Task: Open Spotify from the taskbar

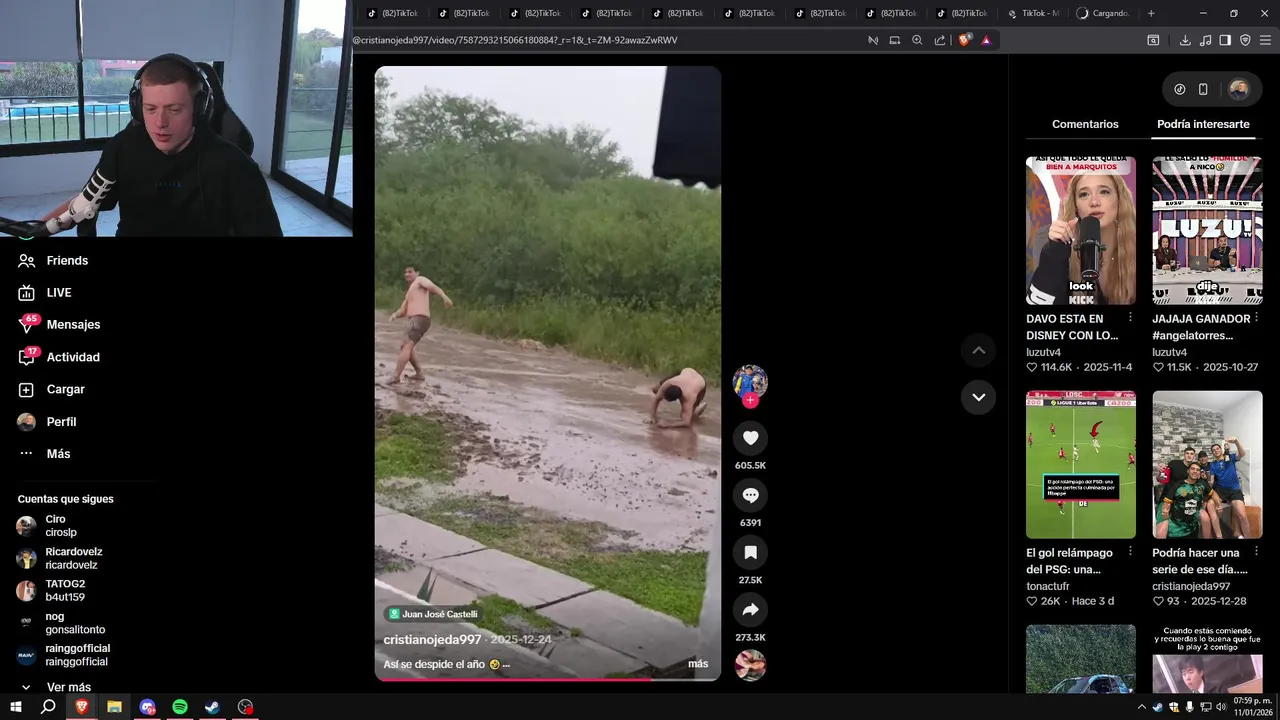Action: pyautogui.click(x=180, y=707)
